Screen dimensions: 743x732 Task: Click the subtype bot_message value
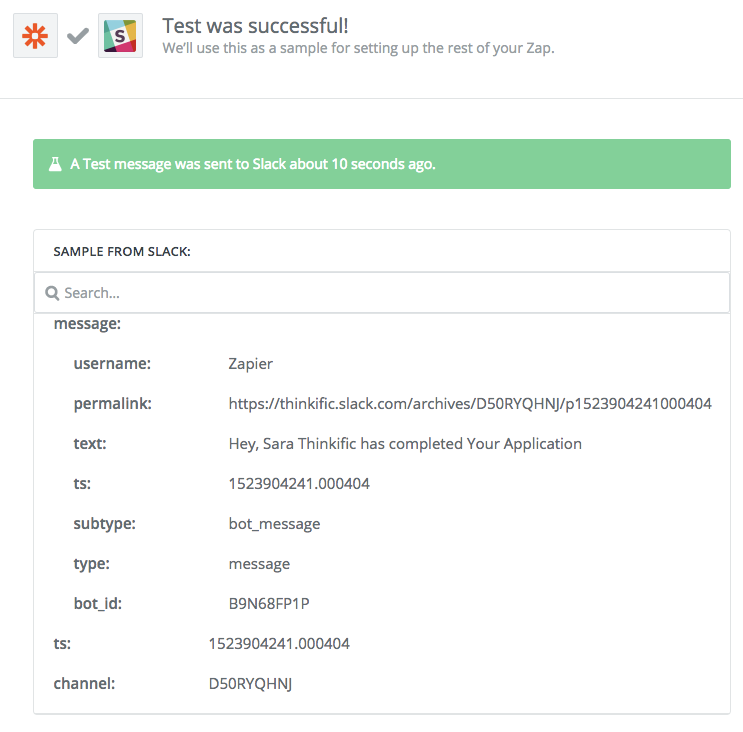tap(274, 524)
